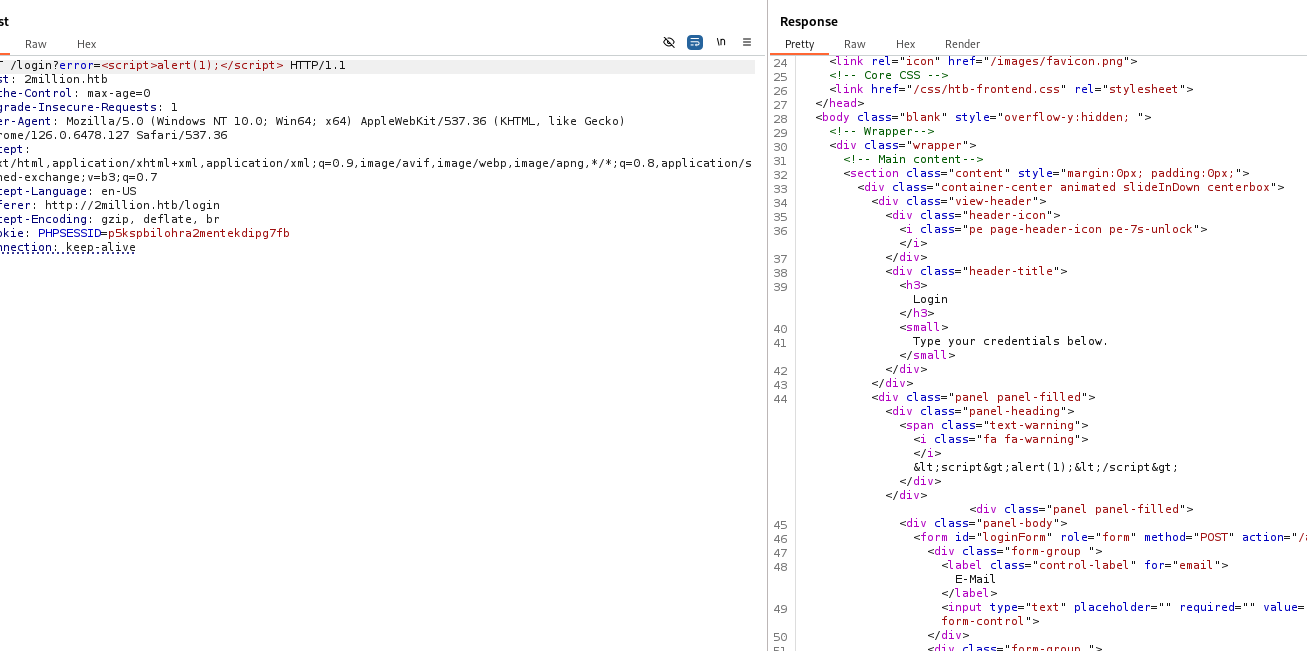The height and width of the screenshot is (651, 1307).
Task: Open the Request hamburger options menu
Action: click(x=747, y=42)
